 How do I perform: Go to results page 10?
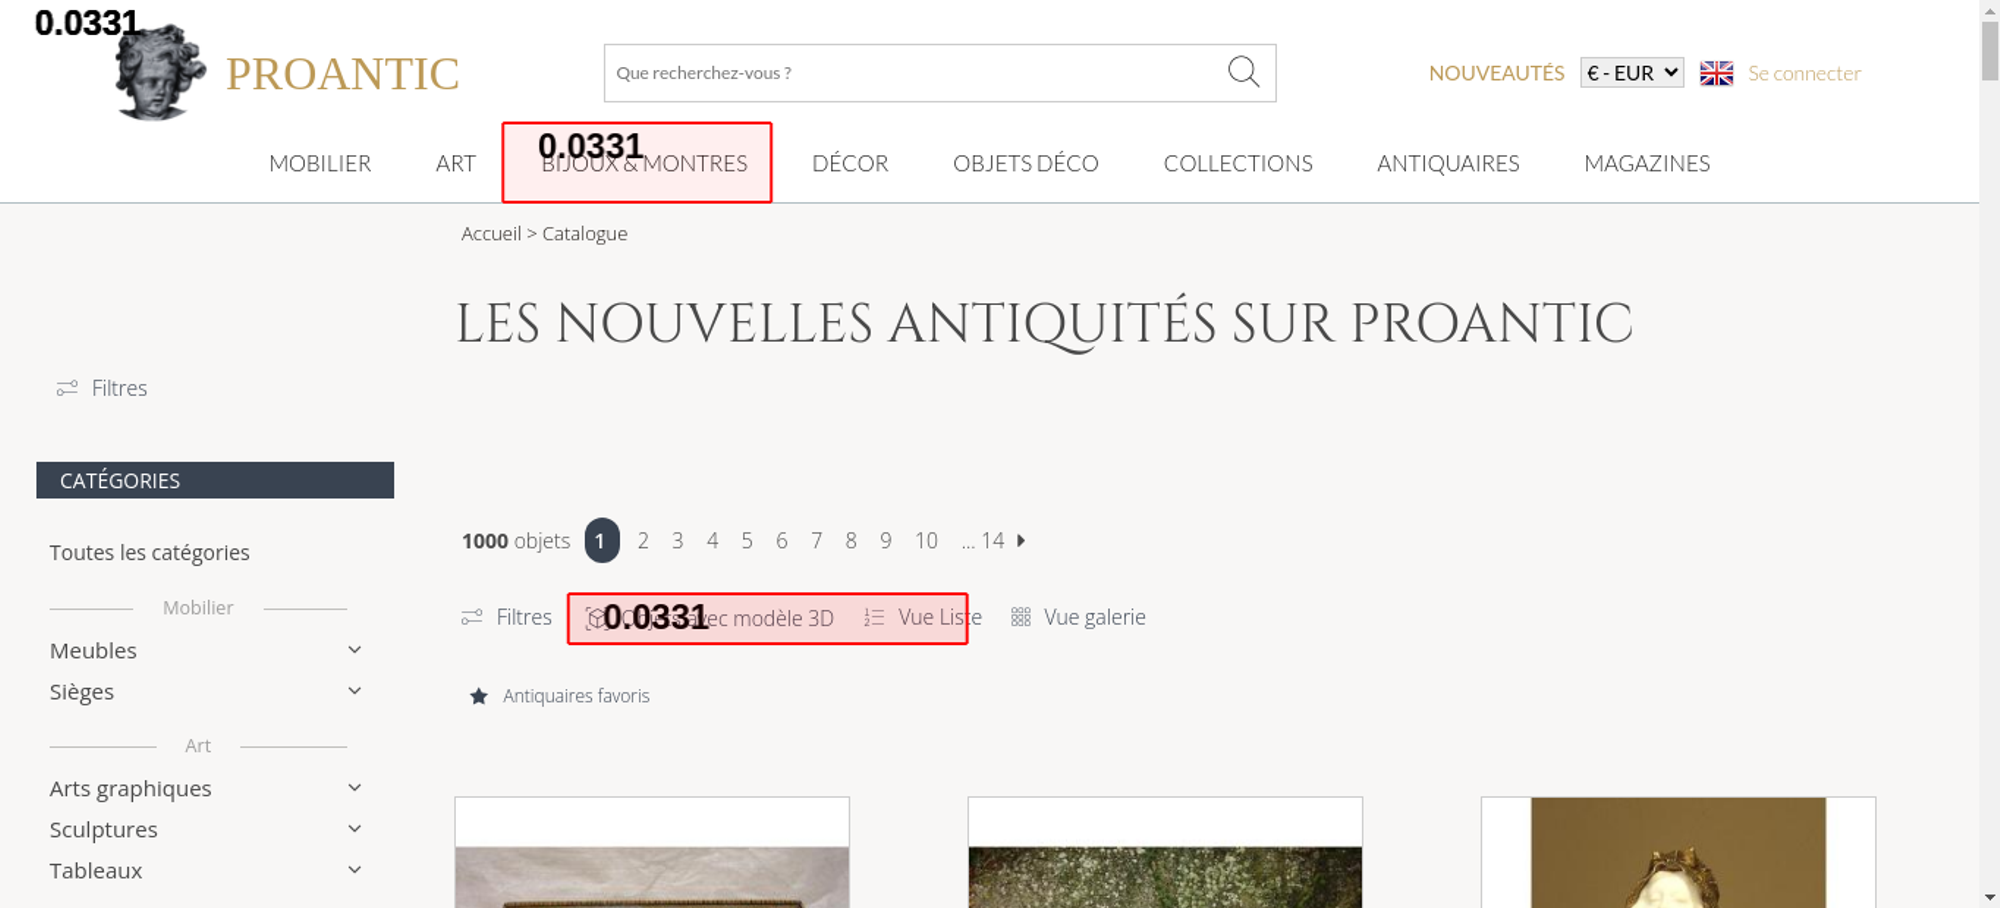pos(926,540)
